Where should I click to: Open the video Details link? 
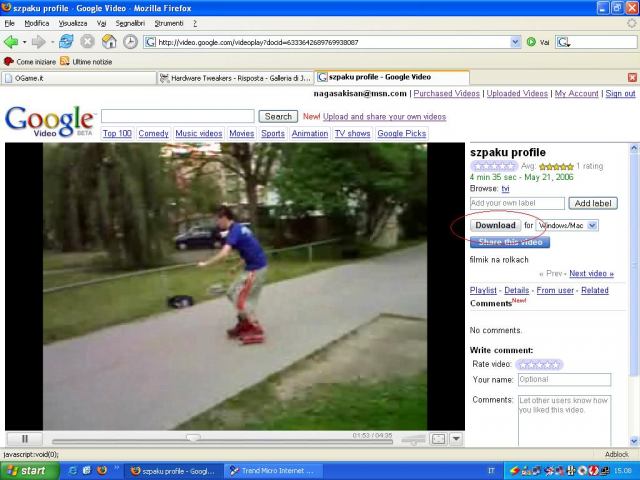pyautogui.click(x=517, y=290)
